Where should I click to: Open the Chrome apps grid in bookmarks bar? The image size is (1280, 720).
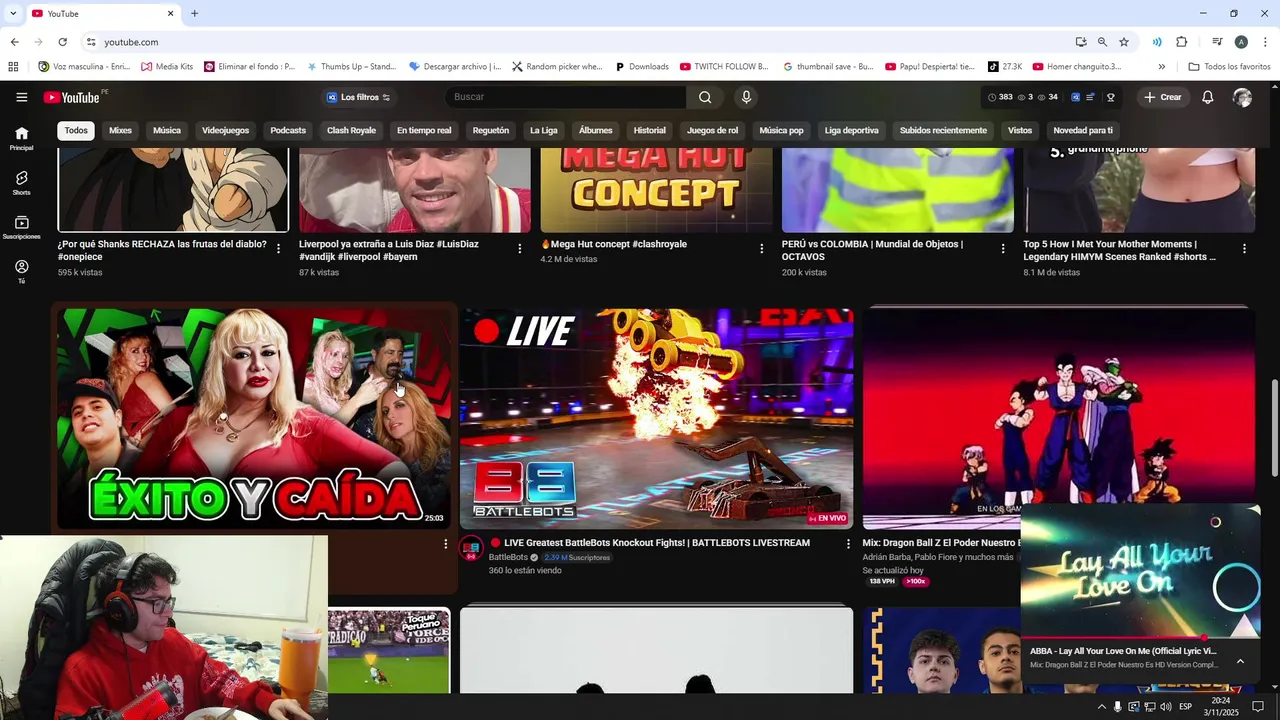pyautogui.click(x=13, y=67)
